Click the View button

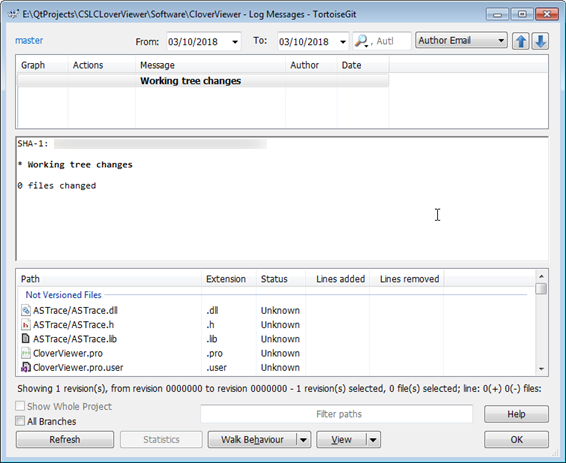coord(341,440)
